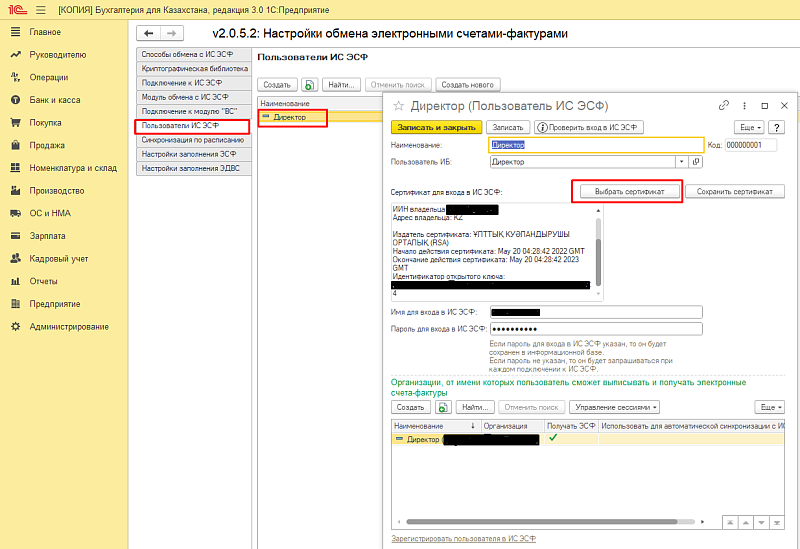Click the back navigation arrow
This screenshot has height=549, width=800.
(150, 33)
